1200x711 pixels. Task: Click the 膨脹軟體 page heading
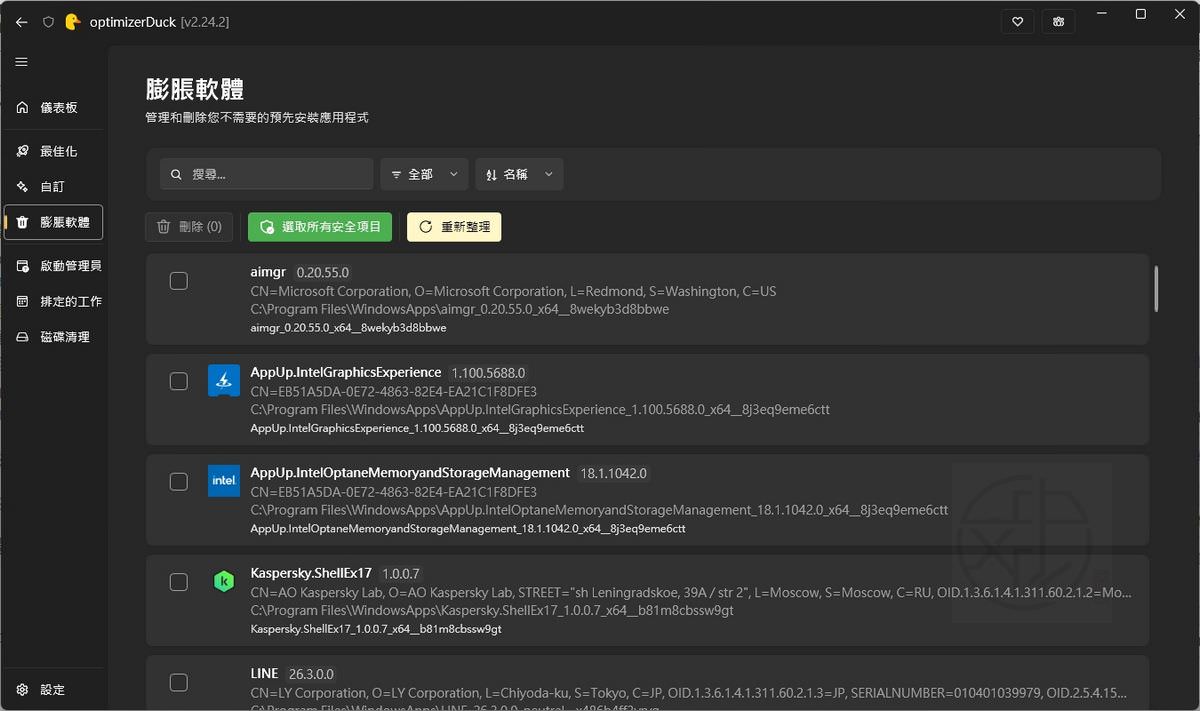195,89
